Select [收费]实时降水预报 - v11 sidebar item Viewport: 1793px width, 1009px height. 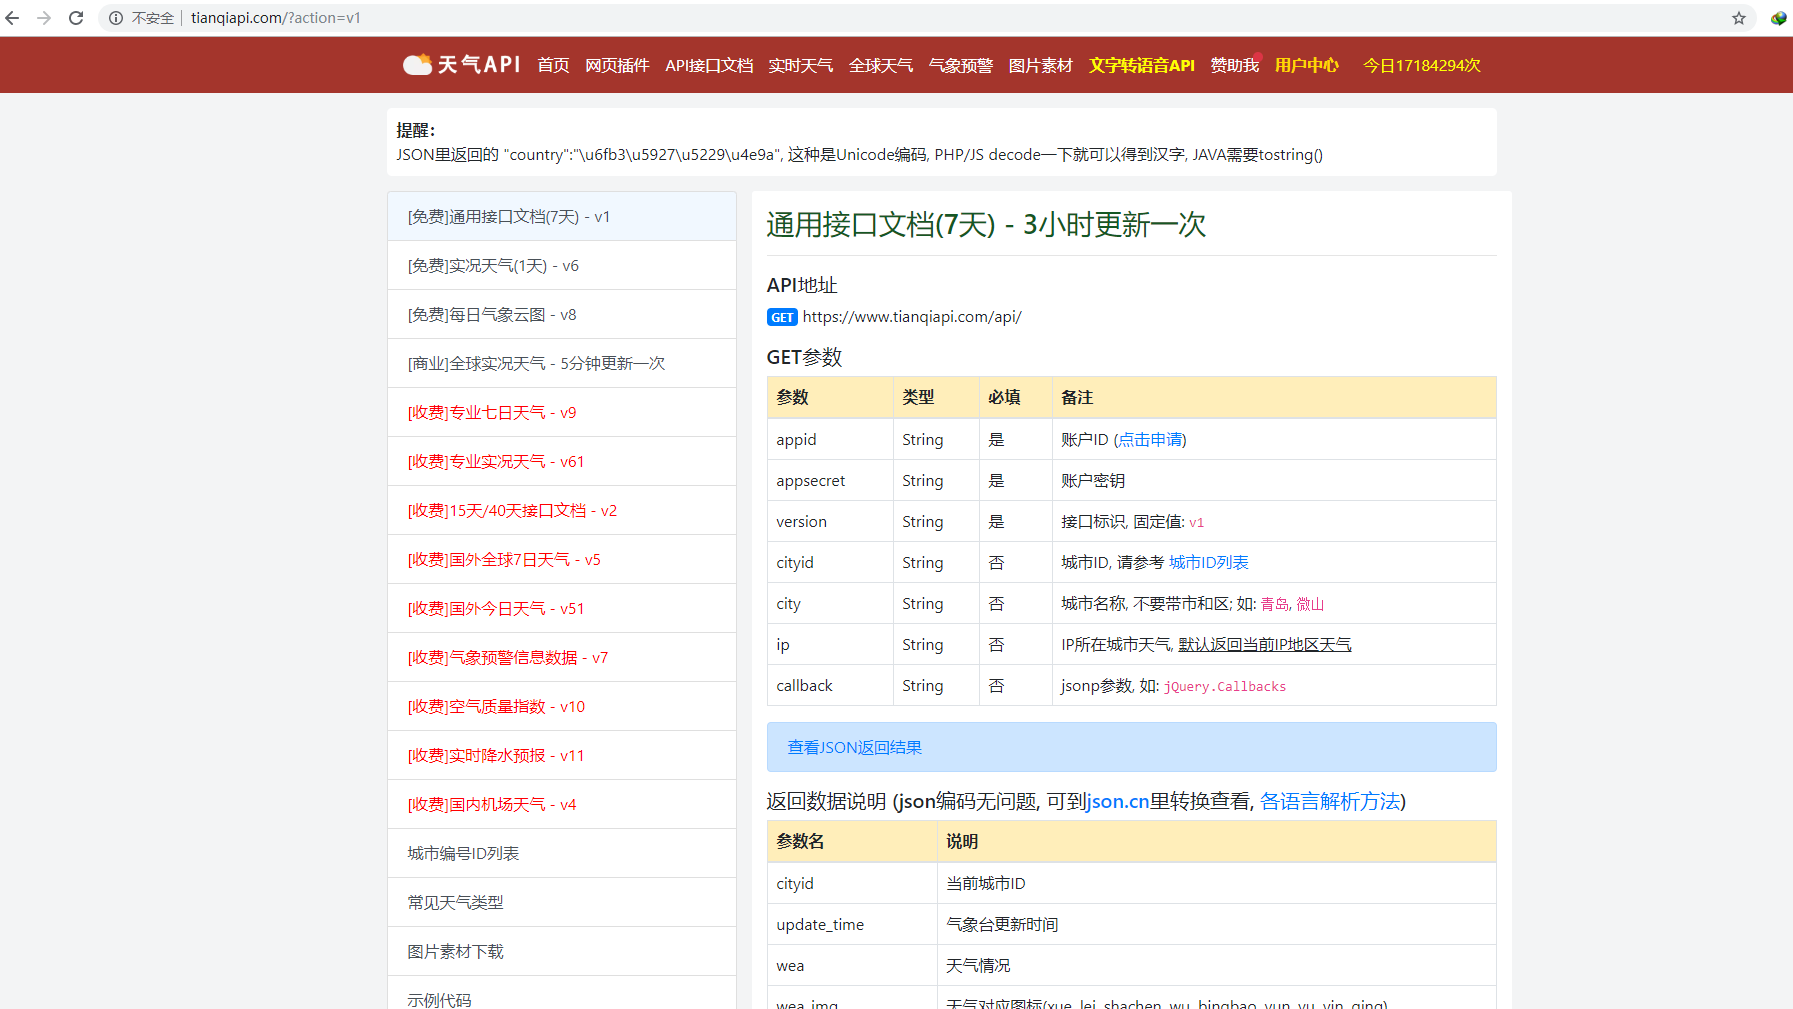(x=562, y=755)
